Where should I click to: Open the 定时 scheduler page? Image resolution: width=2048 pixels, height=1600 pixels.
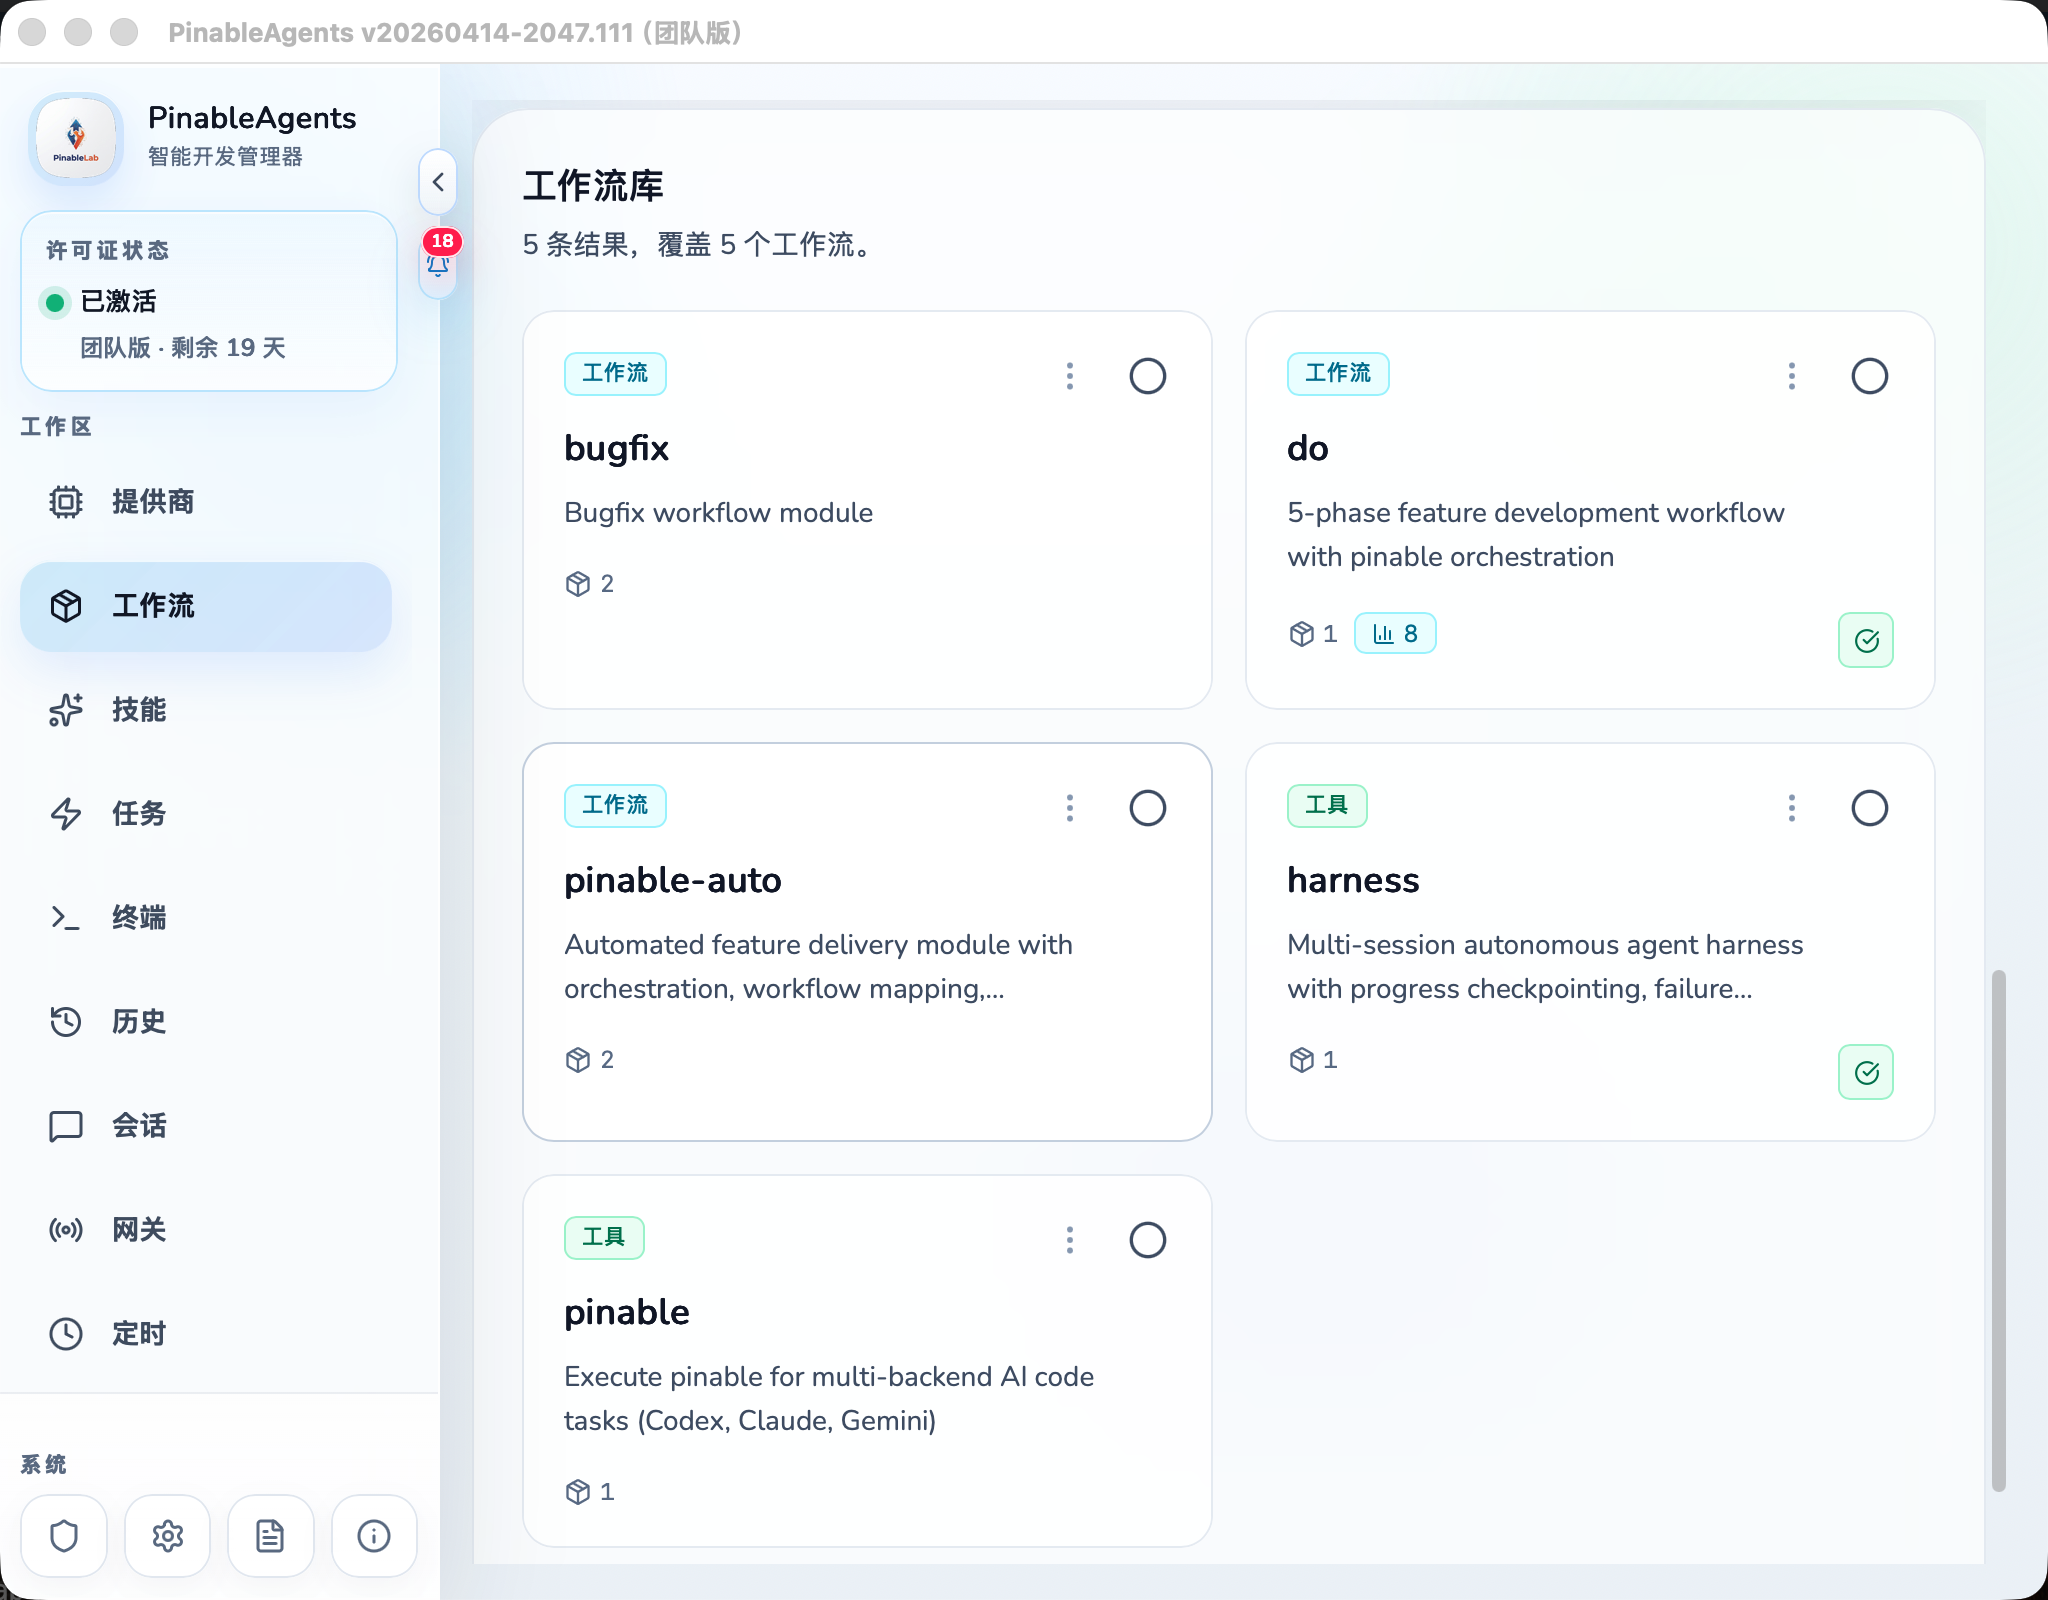tap(205, 1334)
